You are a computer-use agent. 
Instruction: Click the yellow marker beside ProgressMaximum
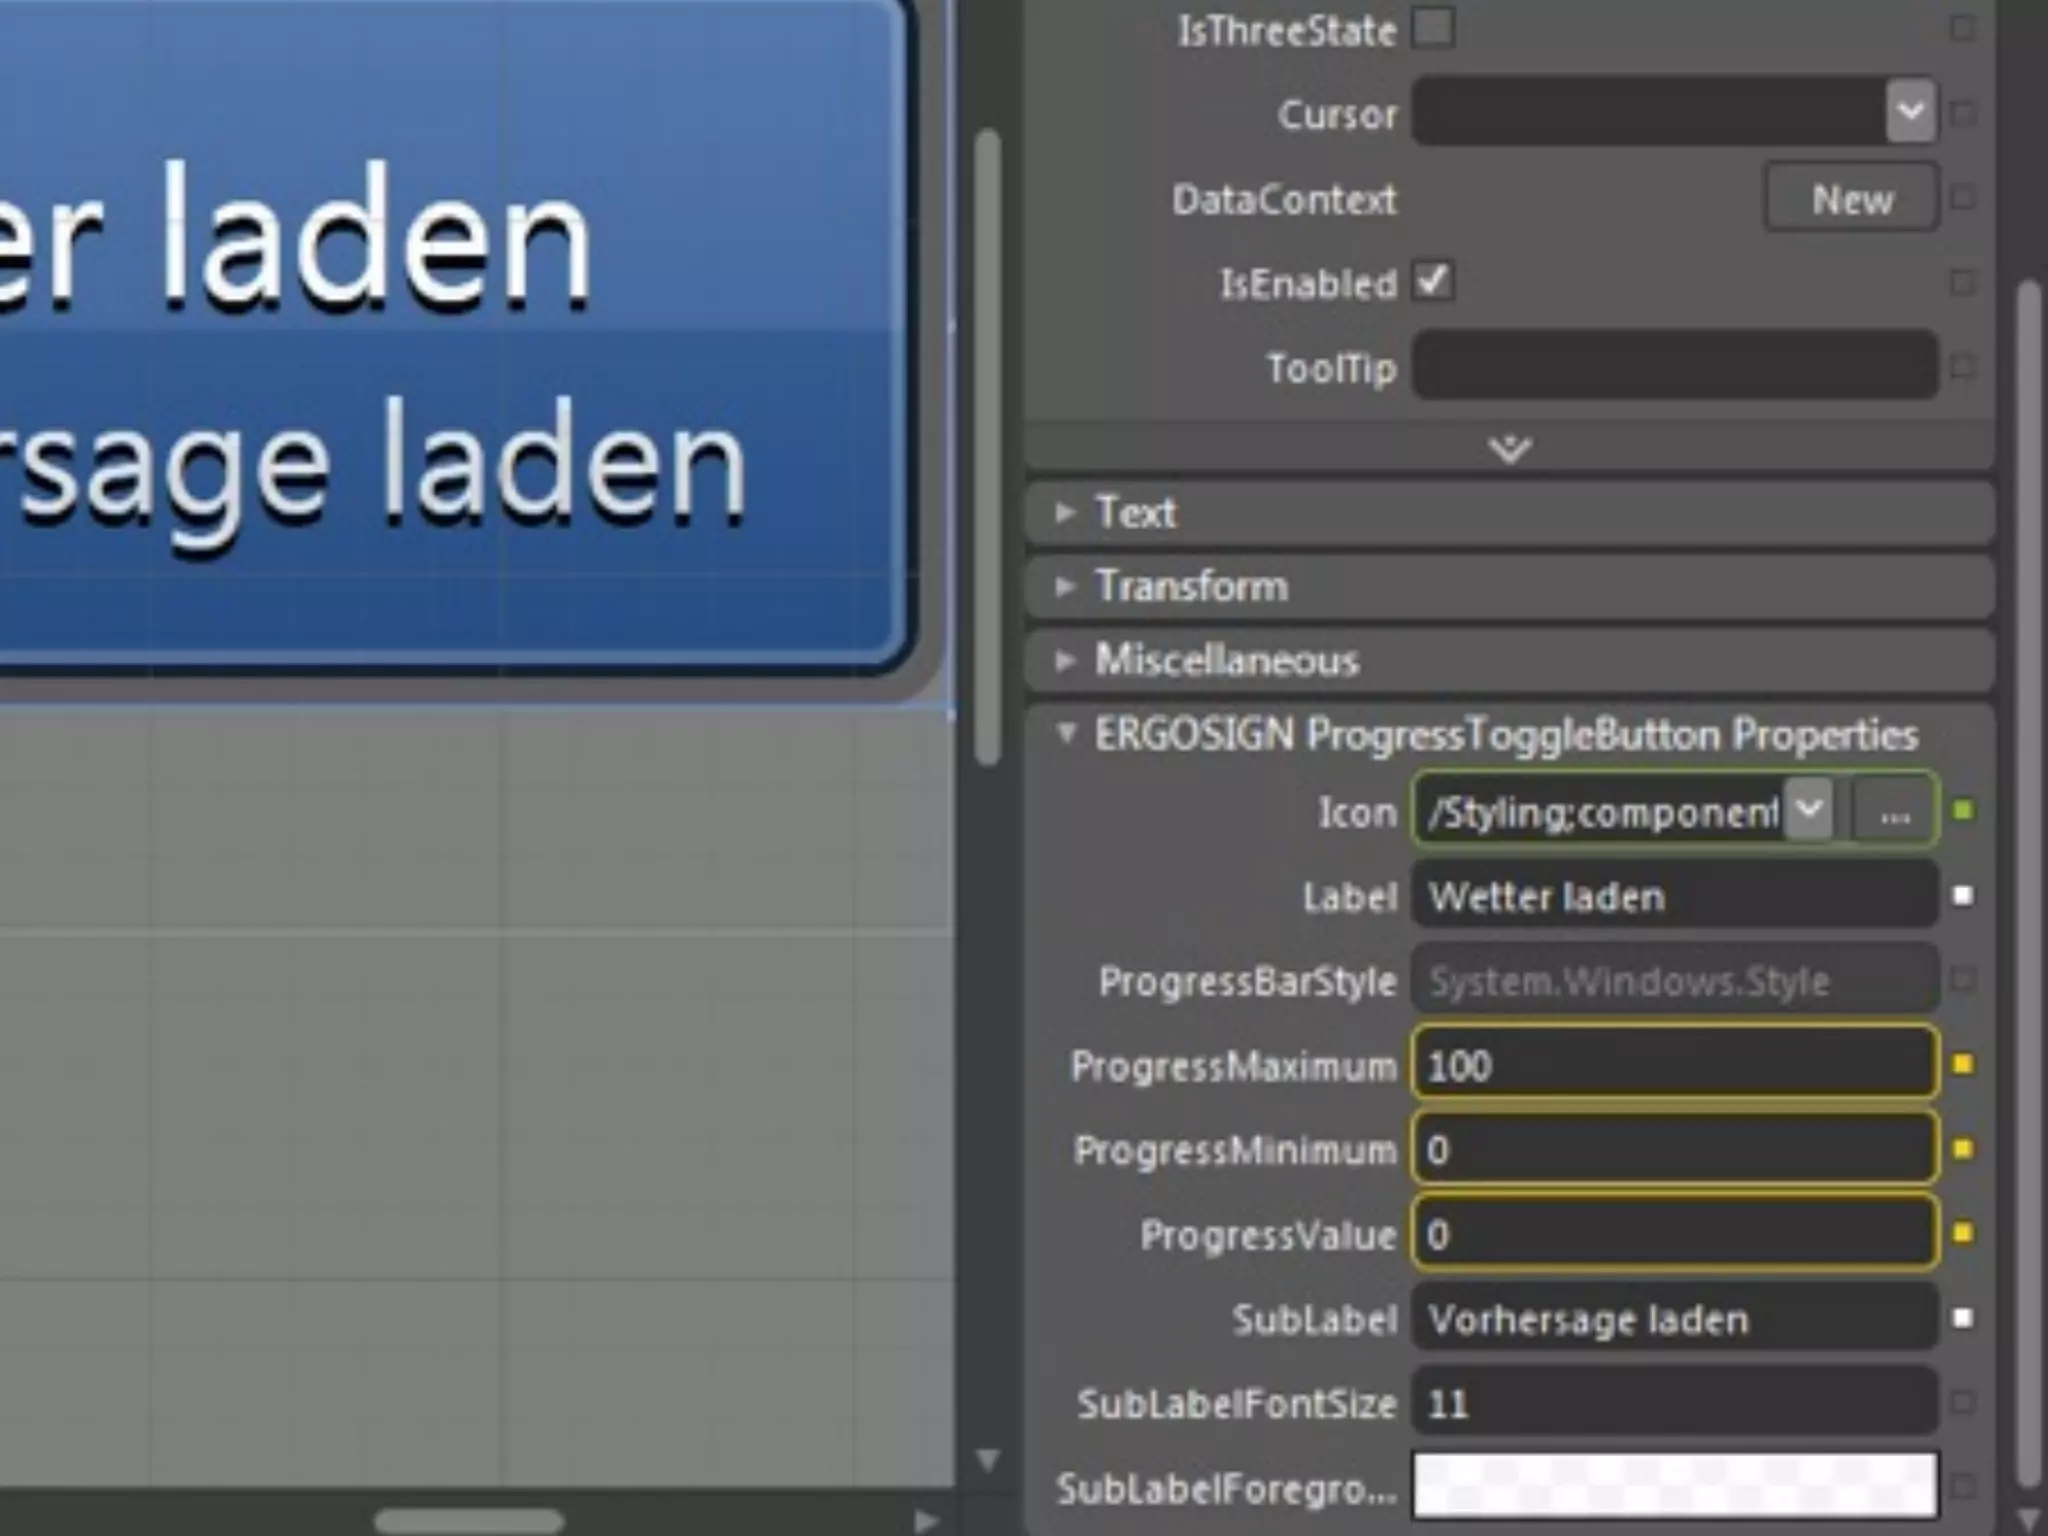[x=1963, y=1065]
